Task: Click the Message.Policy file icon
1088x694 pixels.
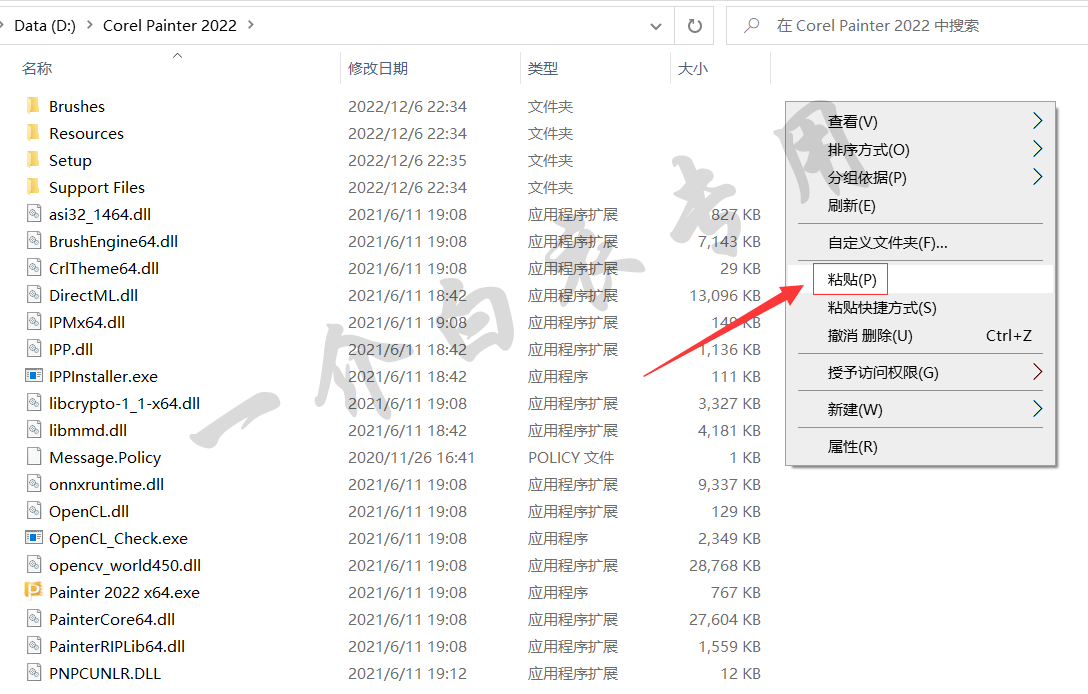Action: [x=33, y=457]
